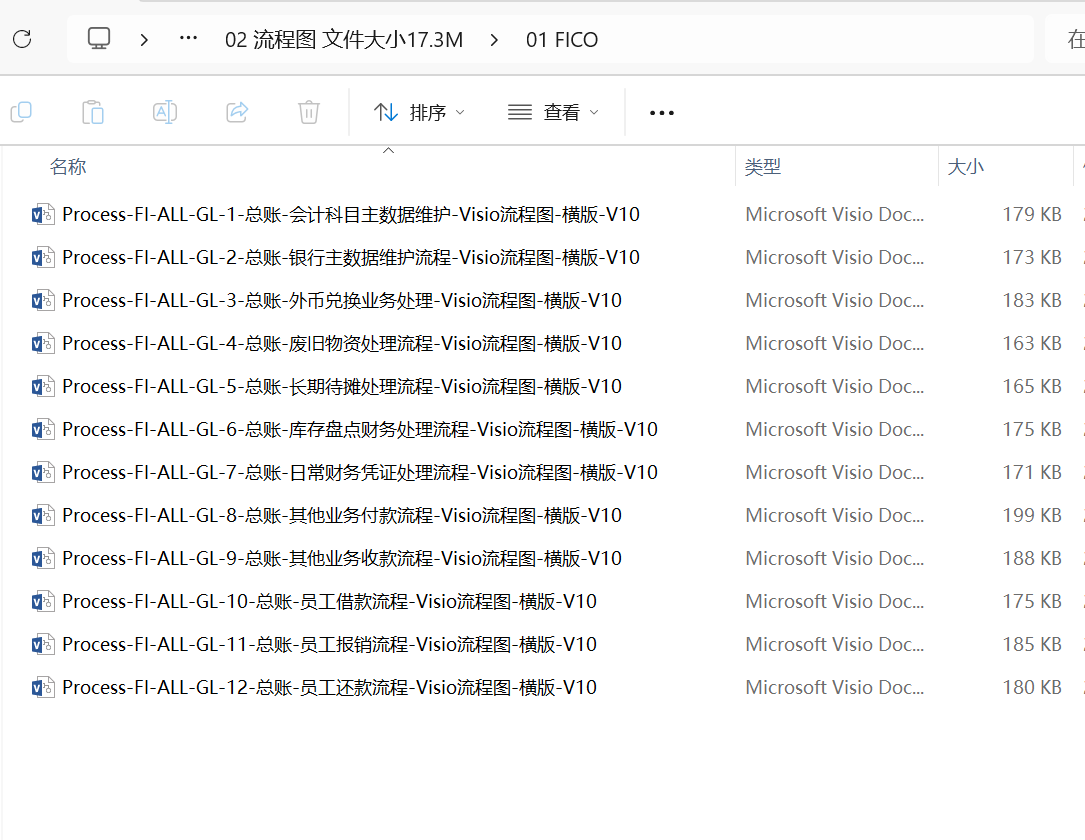
Task: Expand the breadcrumb ellipsis for hidden folders
Action: click(x=188, y=39)
